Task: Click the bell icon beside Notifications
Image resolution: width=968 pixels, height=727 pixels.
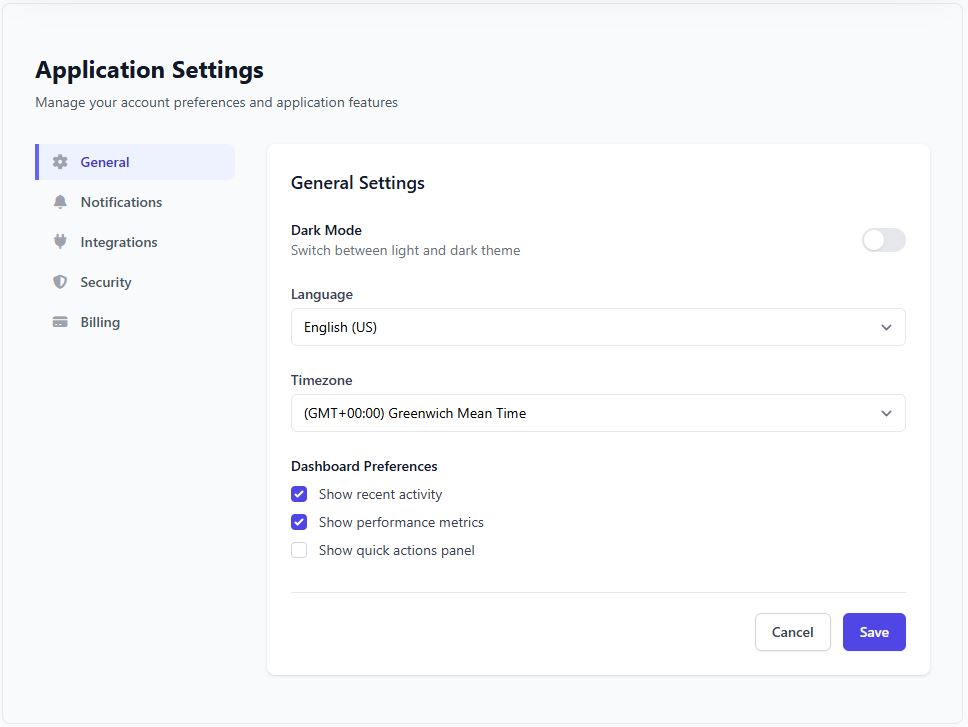Action: 60,201
